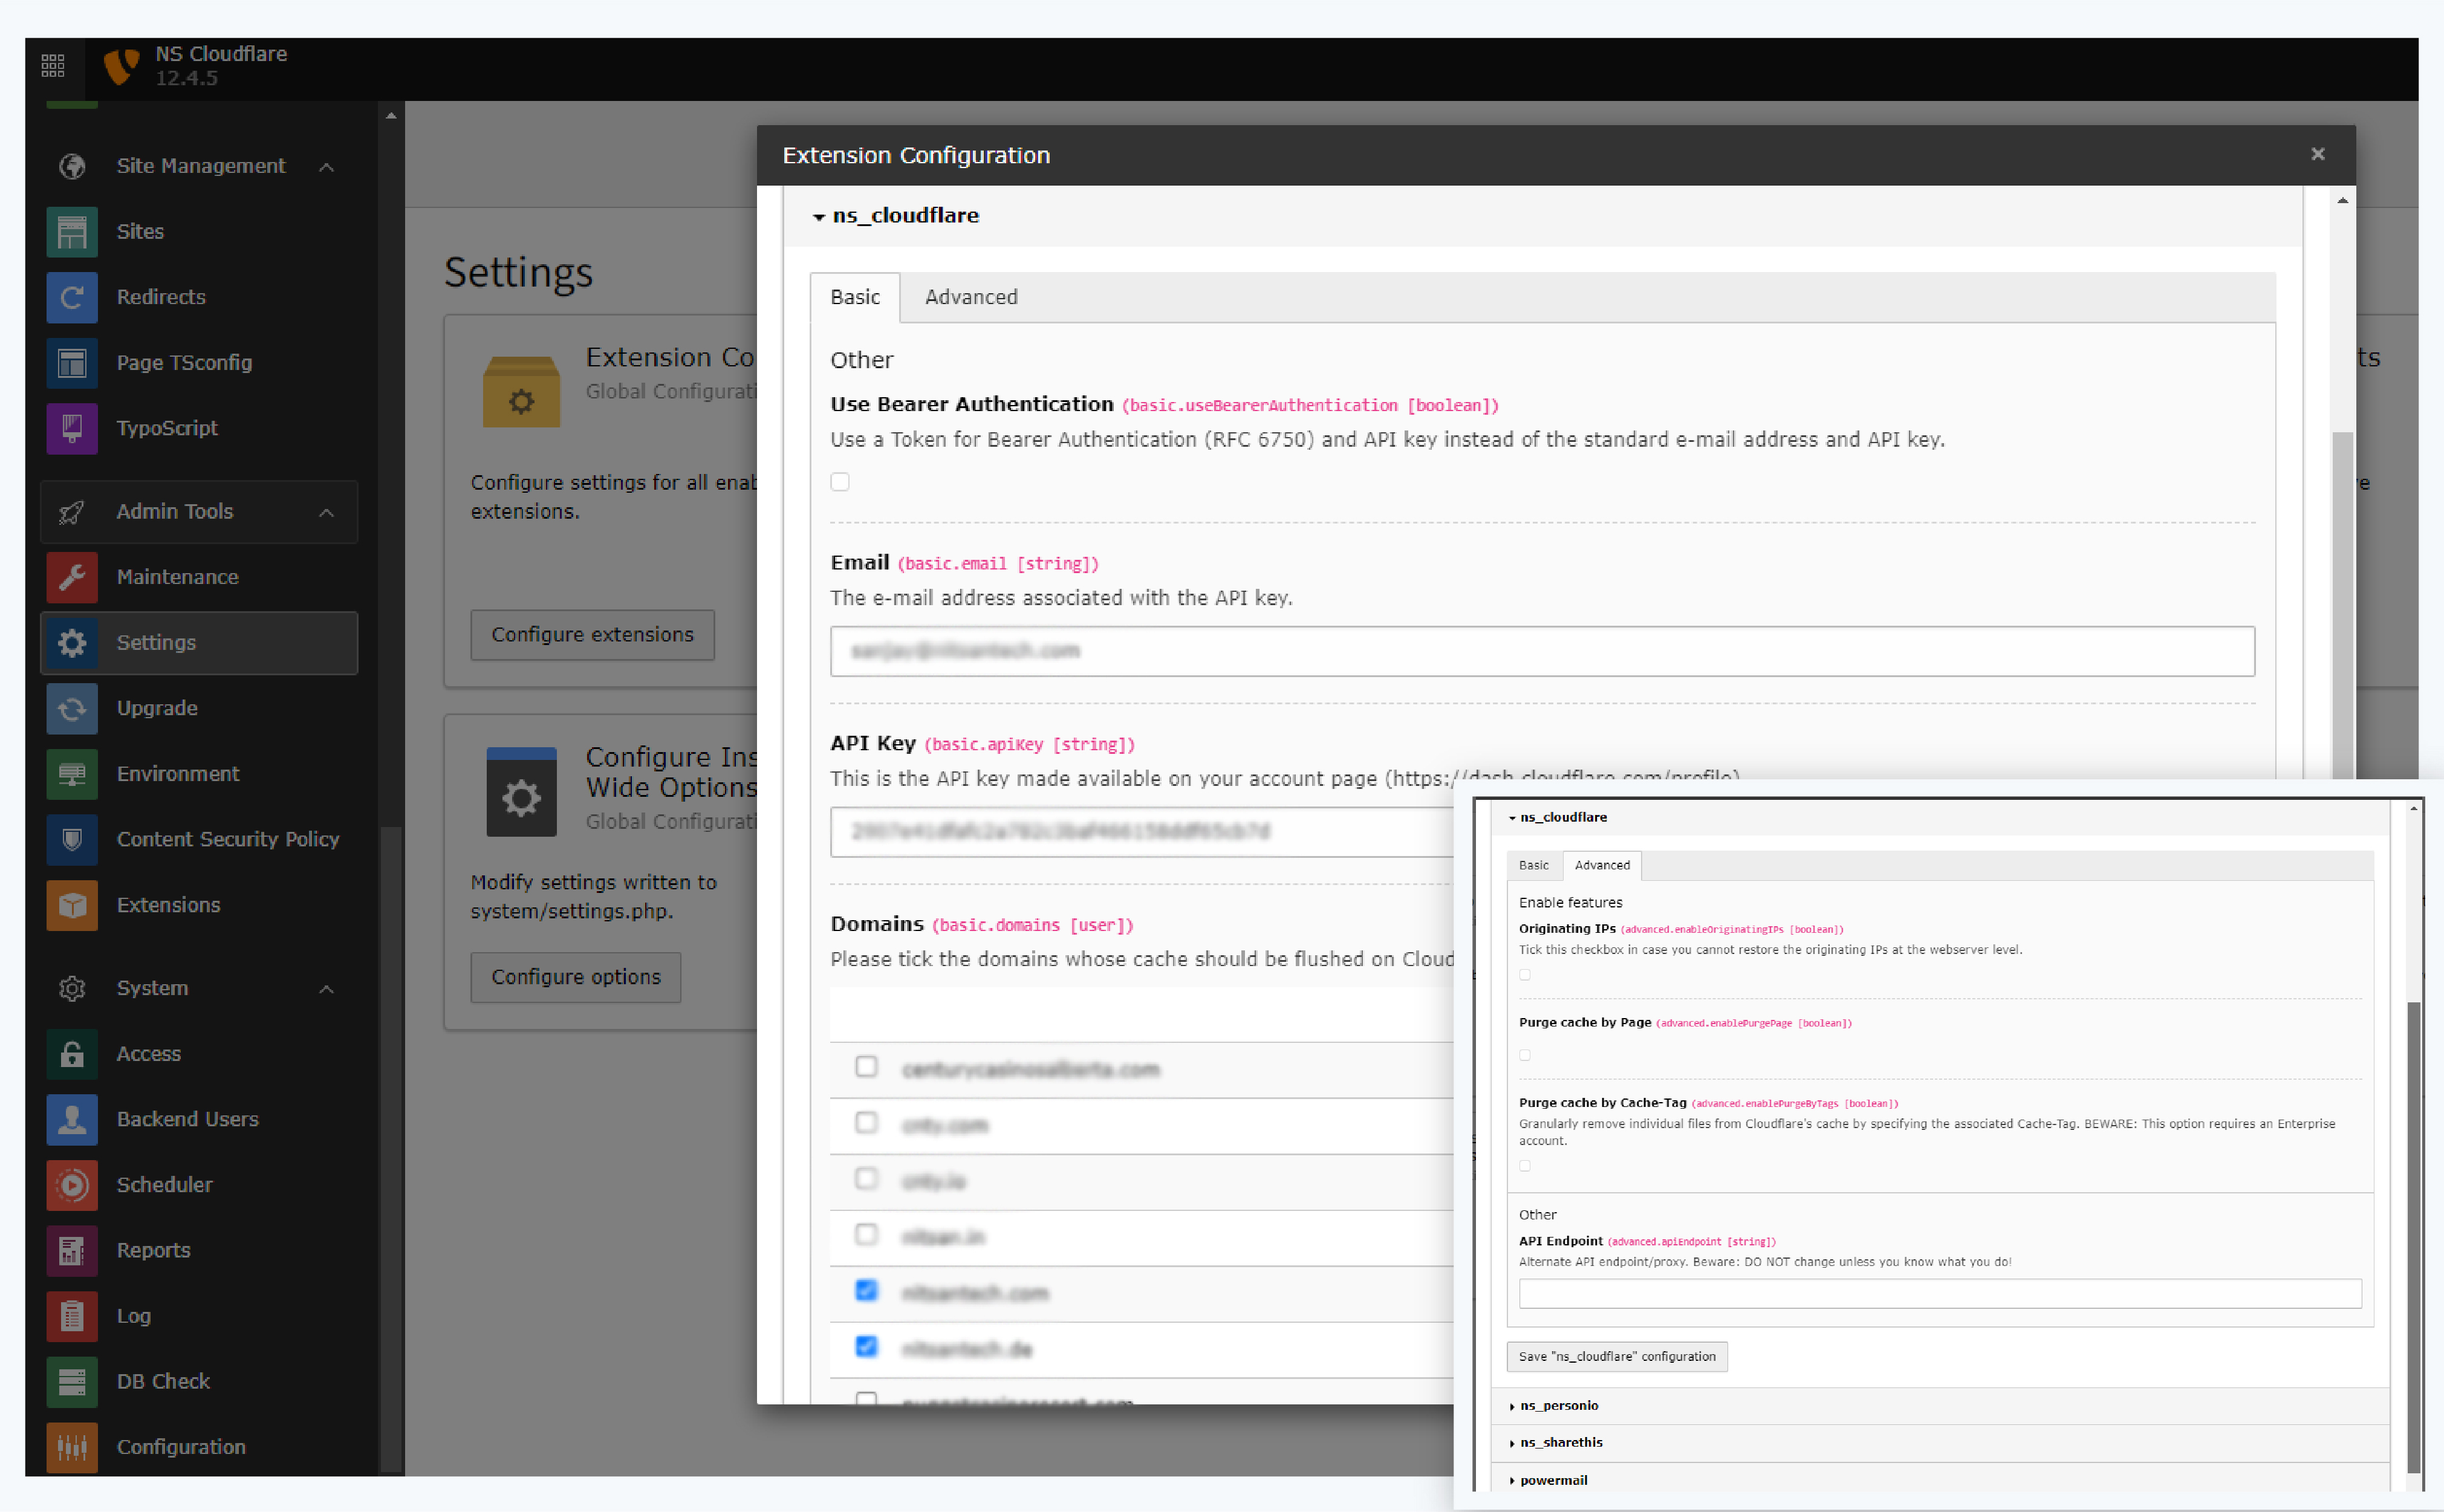Open the Access lock icon
The image size is (2444, 1512).
pyautogui.click(x=72, y=1054)
